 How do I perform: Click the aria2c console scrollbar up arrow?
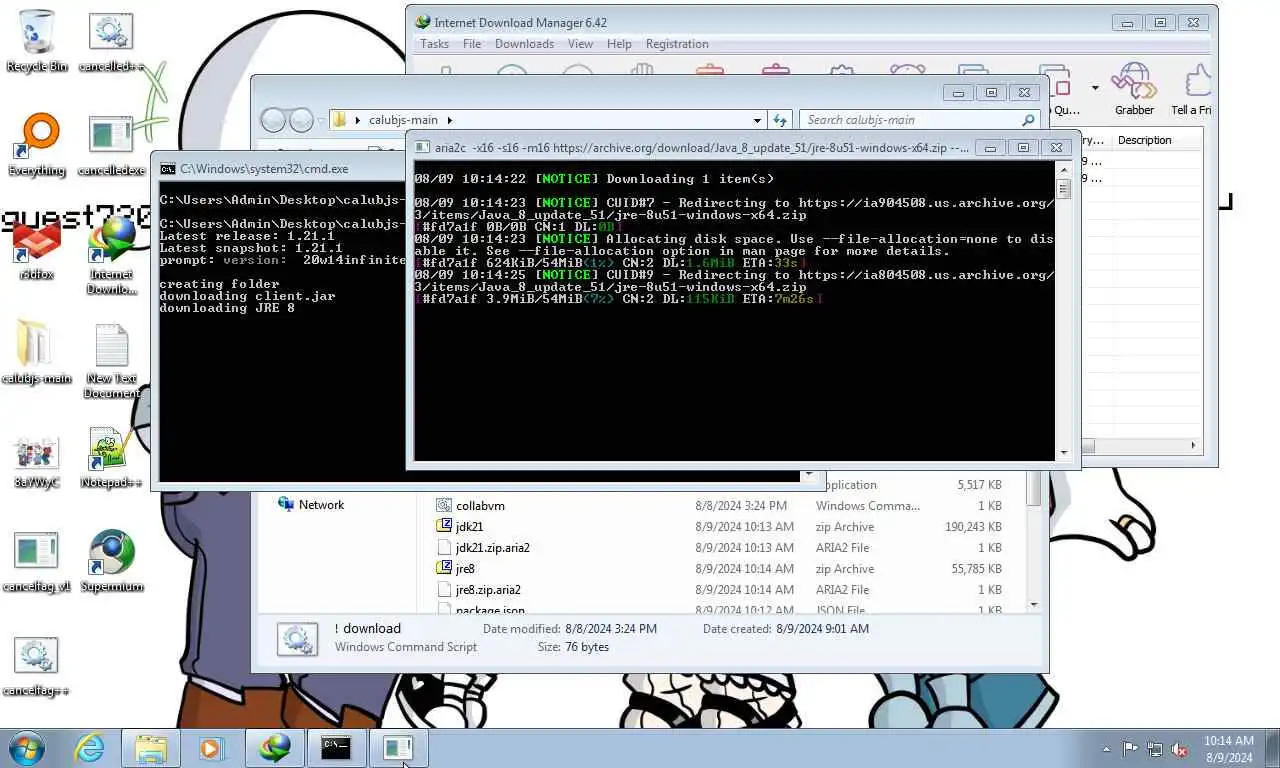(1063, 171)
